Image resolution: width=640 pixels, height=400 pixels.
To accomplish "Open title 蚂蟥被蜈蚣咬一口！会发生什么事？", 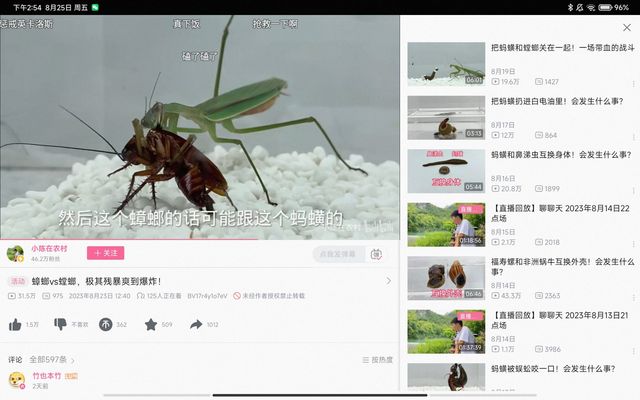I will click(x=553, y=369).
